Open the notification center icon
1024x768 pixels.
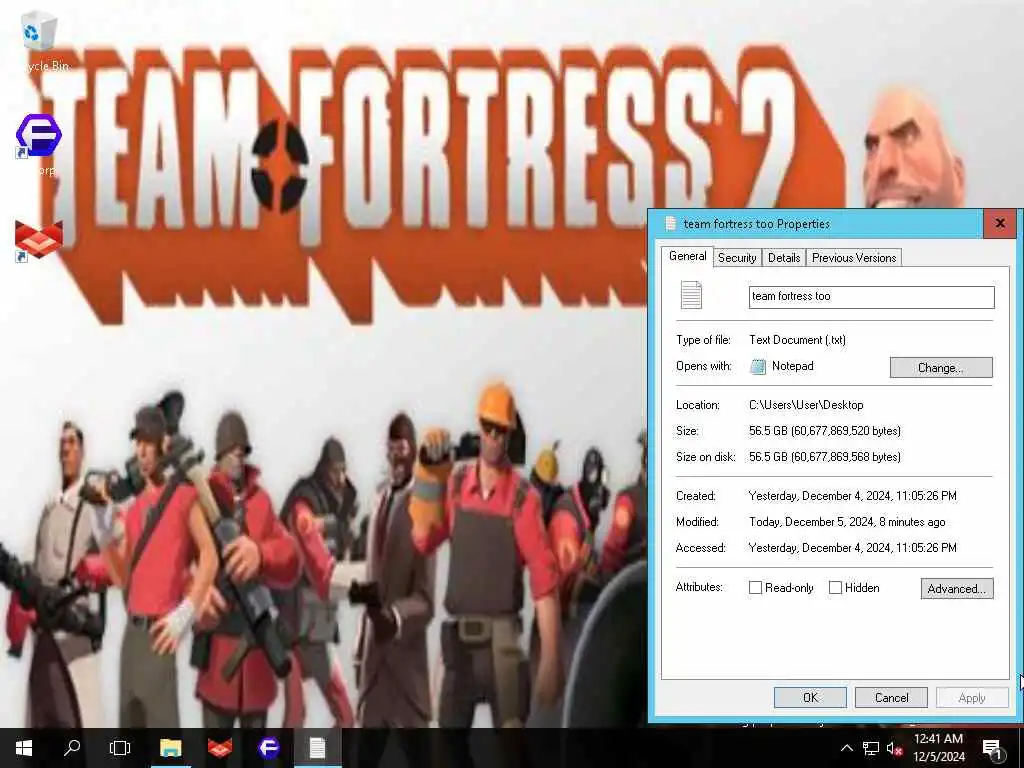[x=992, y=749]
